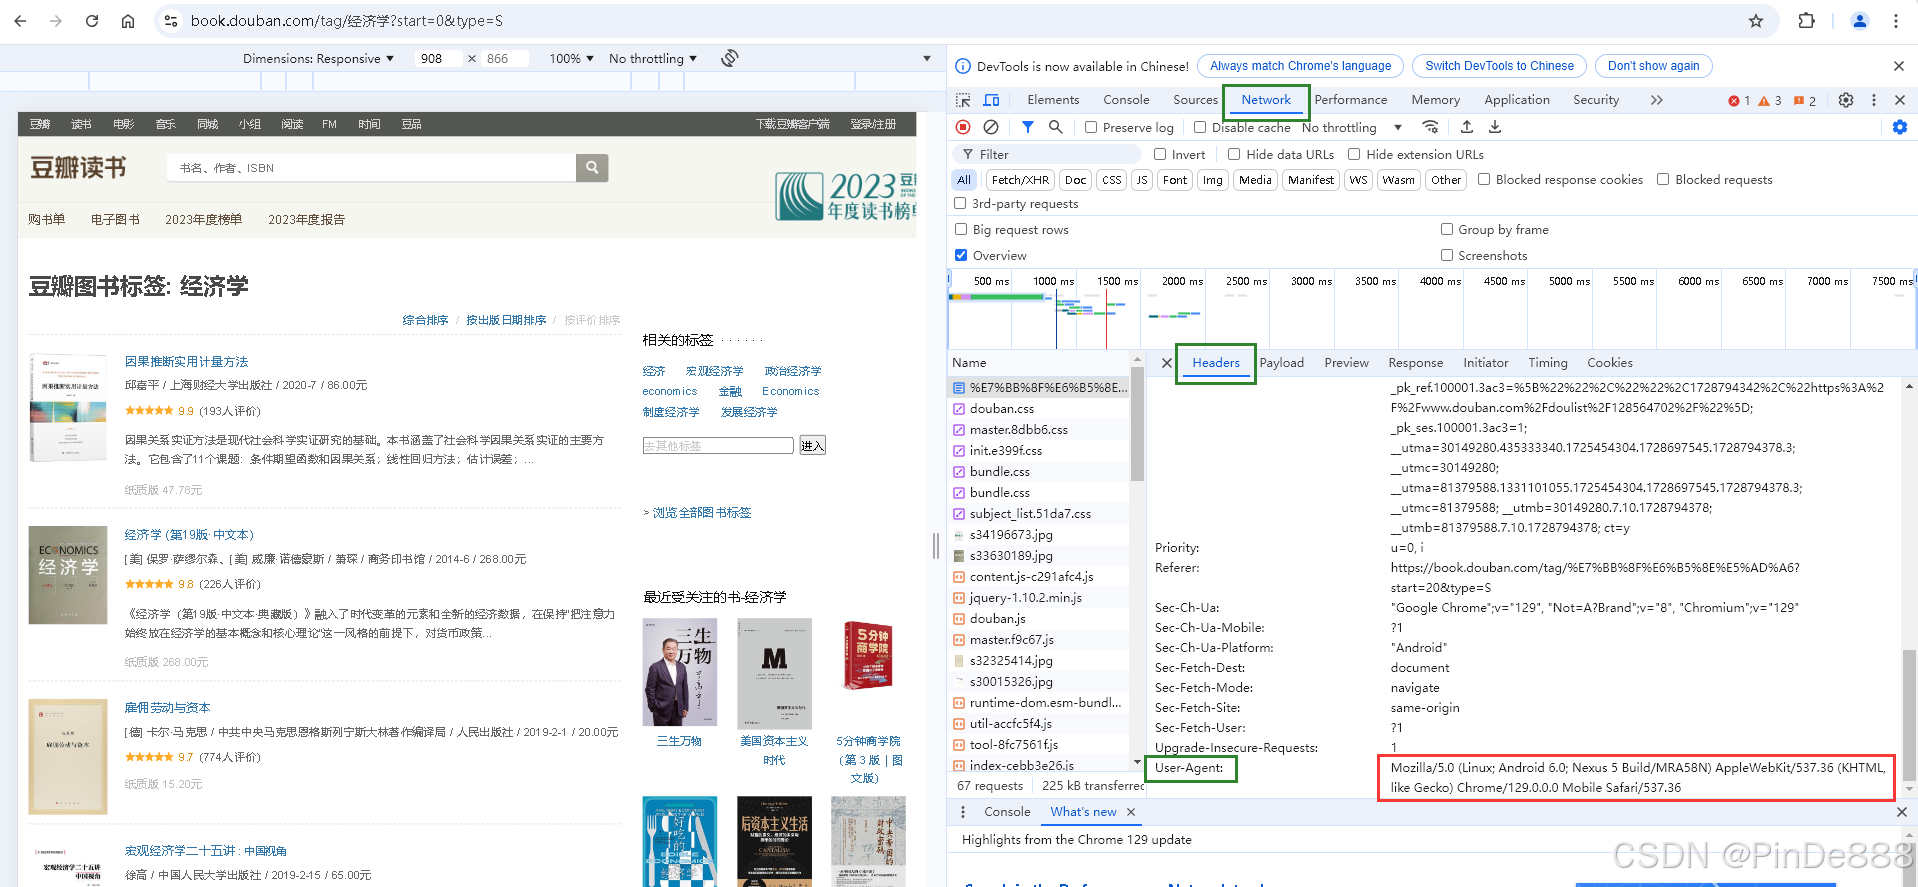
Task: Enable Preserve log checkbox
Action: click(x=1091, y=127)
